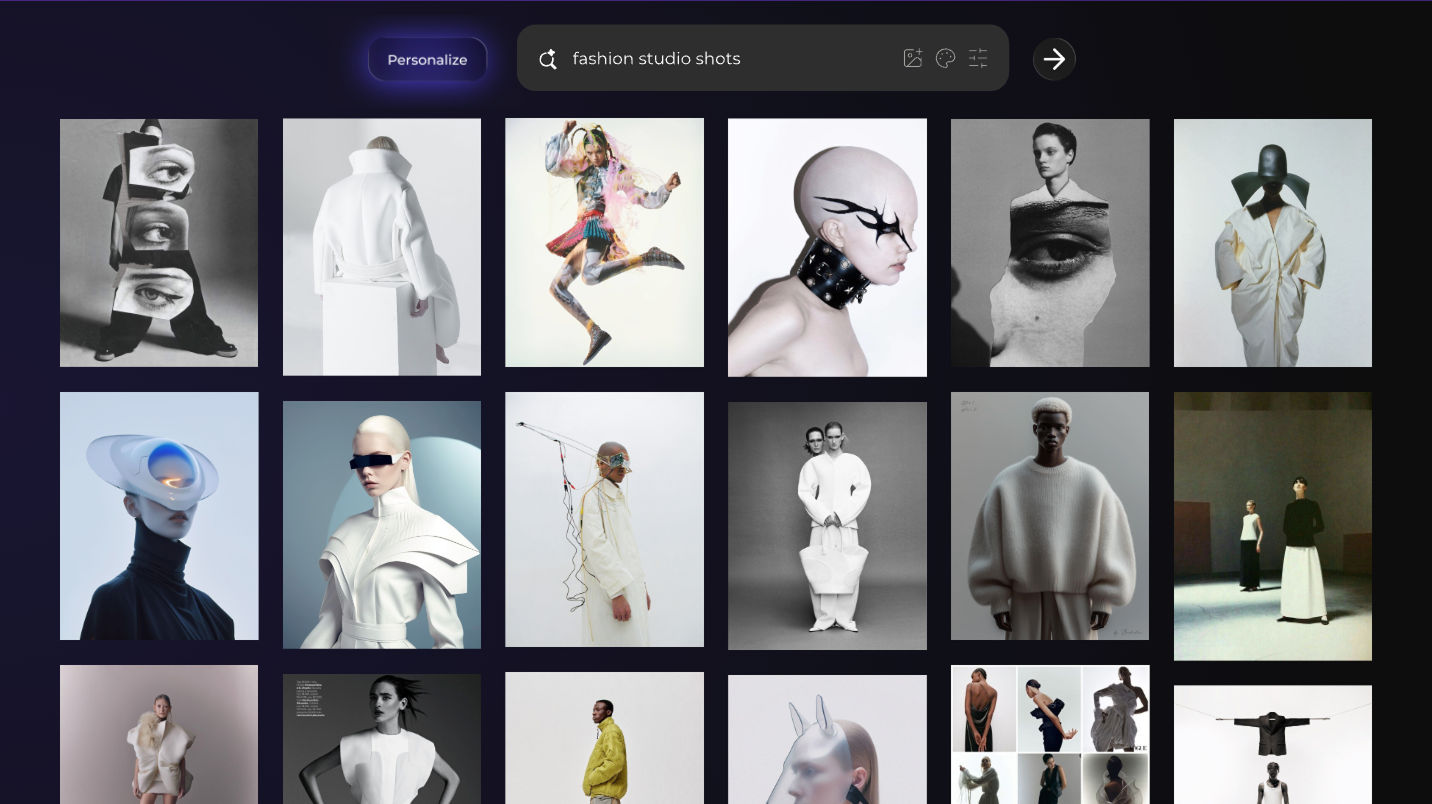Open the add image reference icon
This screenshot has width=1432, height=804.
coord(912,58)
